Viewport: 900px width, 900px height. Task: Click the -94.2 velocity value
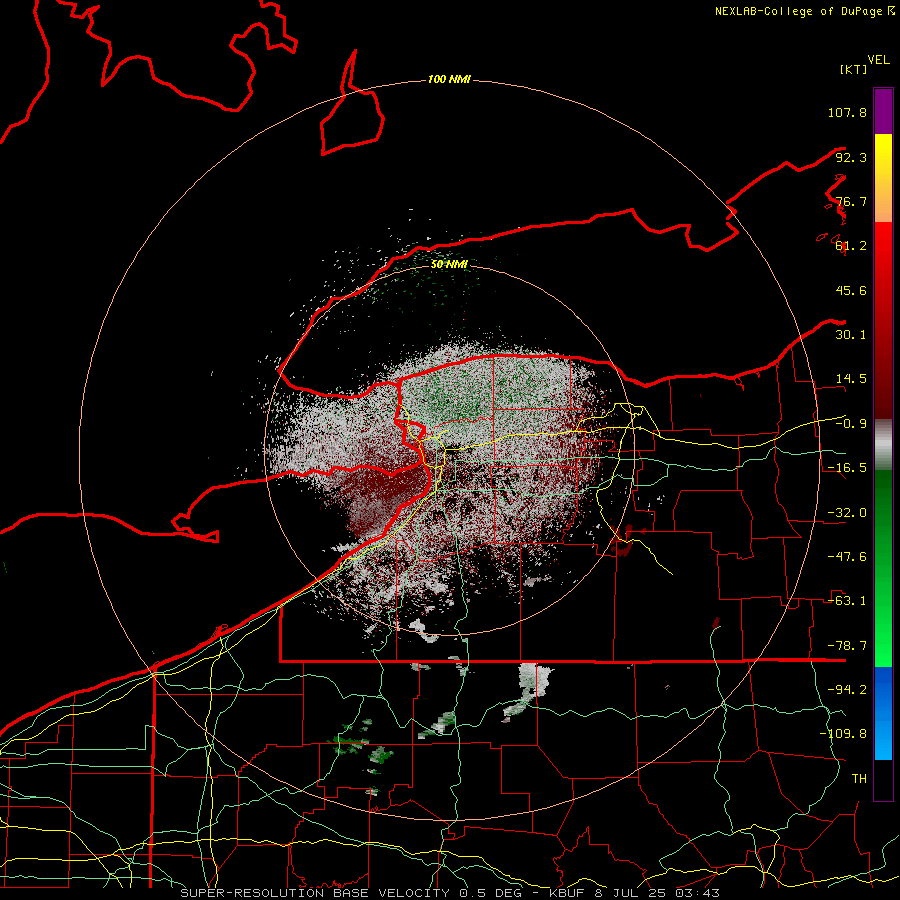click(x=847, y=690)
